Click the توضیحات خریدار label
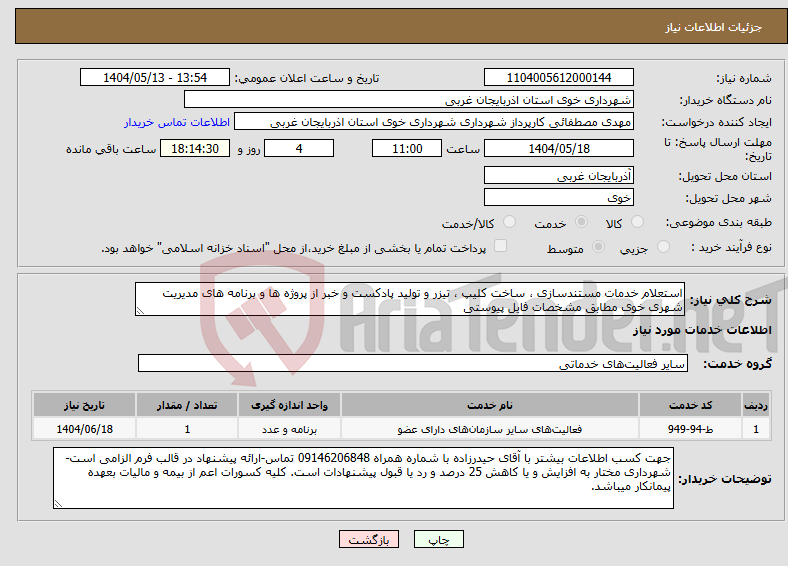This screenshot has height=566, width=788. [725, 479]
